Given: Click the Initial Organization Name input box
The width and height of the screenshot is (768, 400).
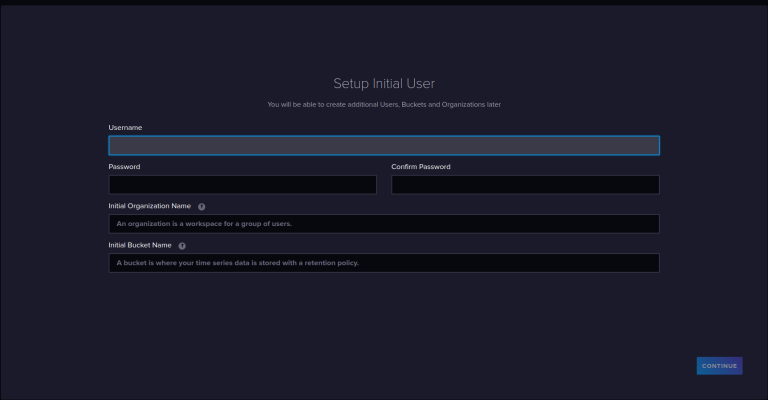Looking at the screenshot, I should (383, 224).
